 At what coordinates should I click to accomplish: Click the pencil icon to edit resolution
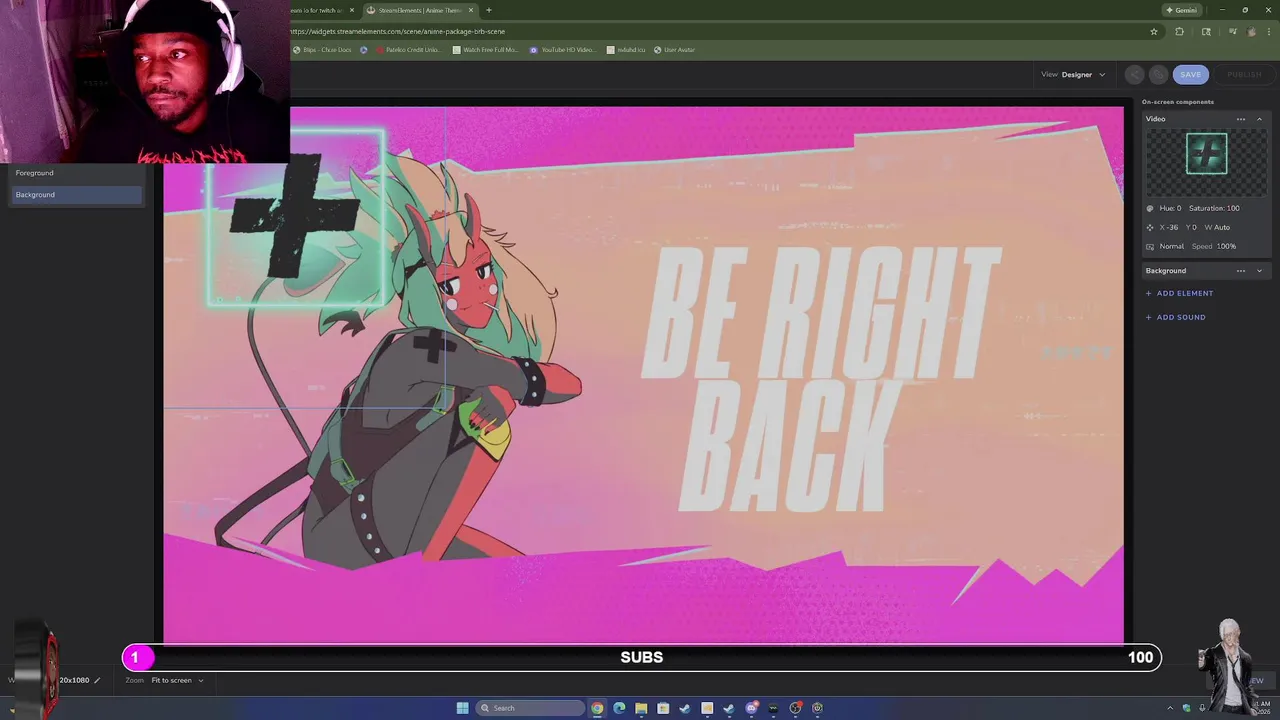[97, 680]
